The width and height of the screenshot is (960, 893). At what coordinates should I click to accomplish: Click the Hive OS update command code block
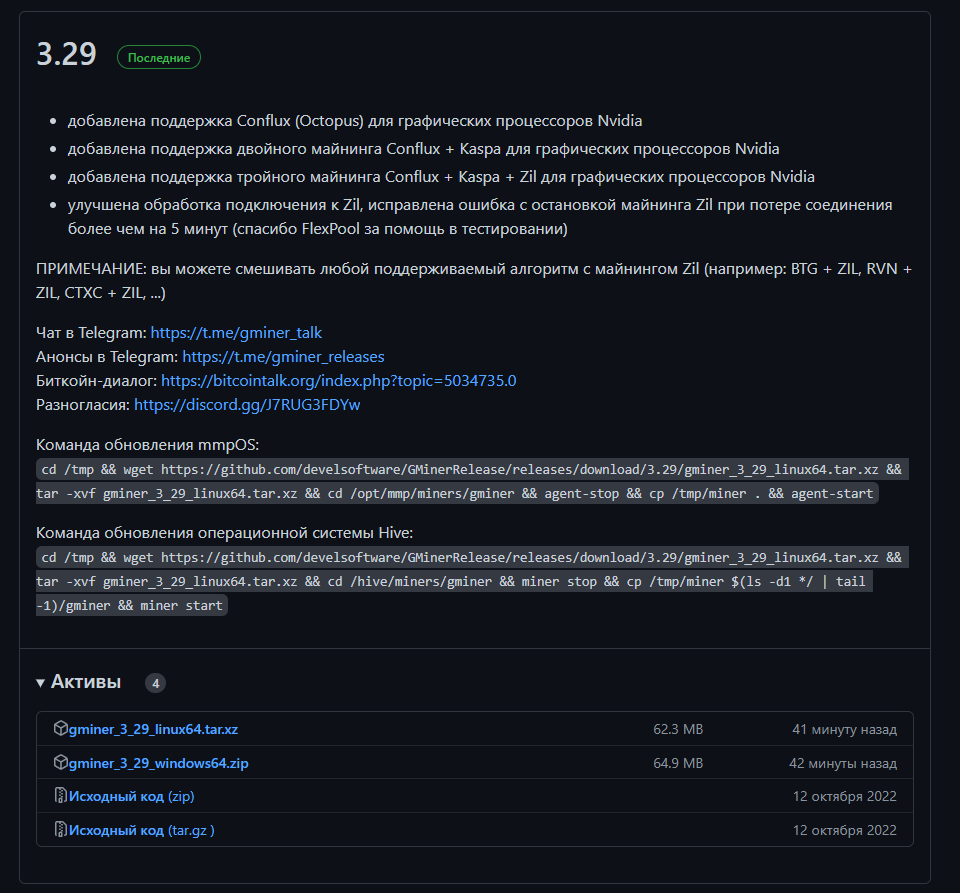[472, 581]
